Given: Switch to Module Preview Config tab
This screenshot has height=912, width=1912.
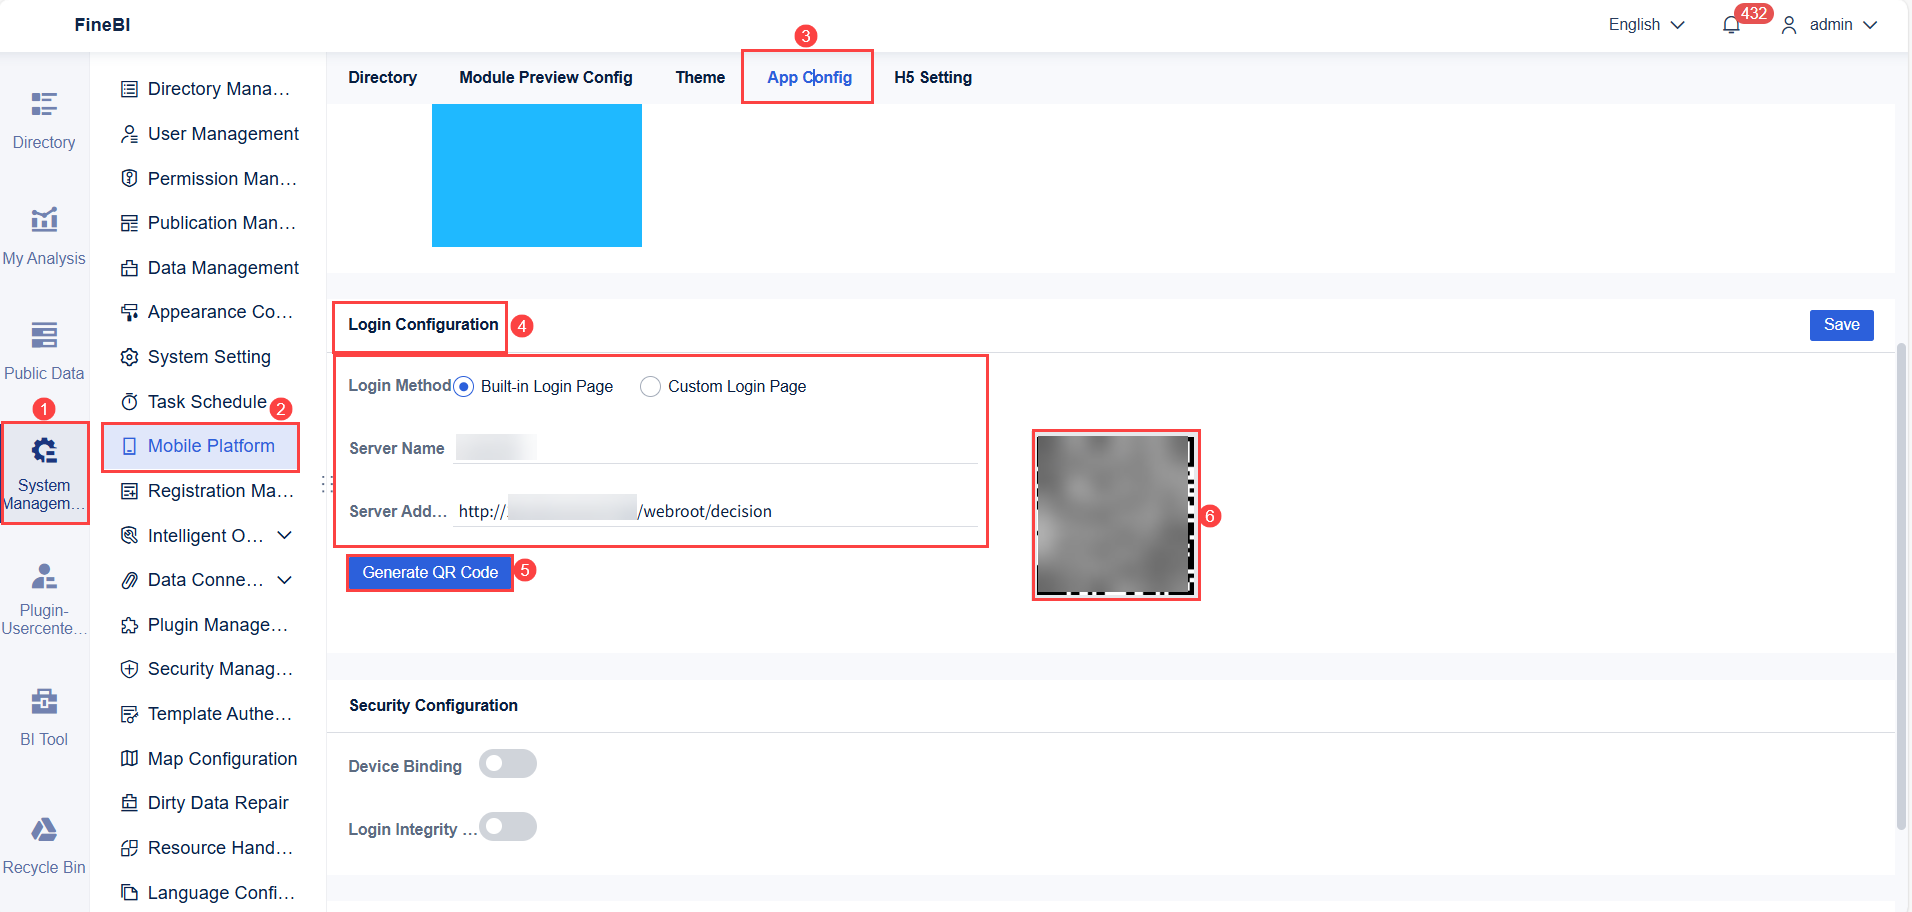Looking at the screenshot, I should coord(546,77).
